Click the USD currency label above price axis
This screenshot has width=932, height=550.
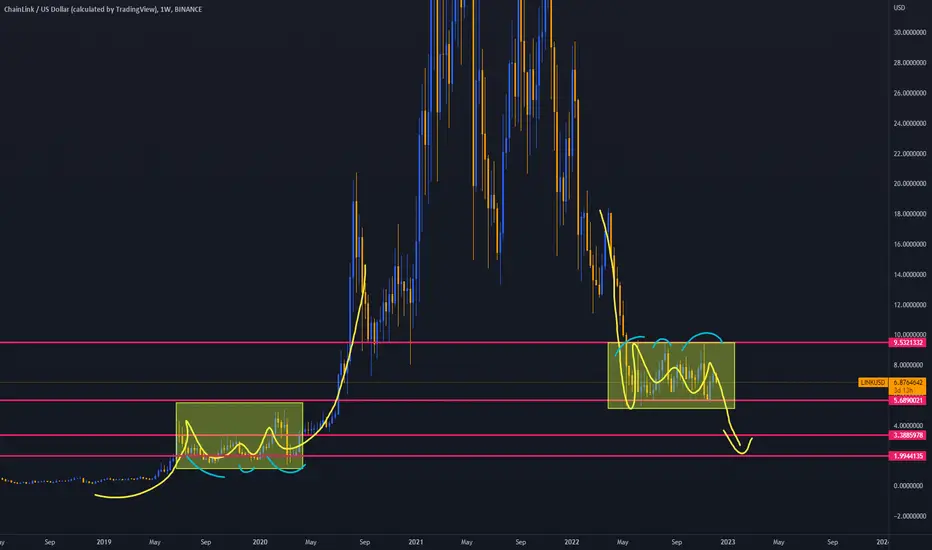[899, 8]
